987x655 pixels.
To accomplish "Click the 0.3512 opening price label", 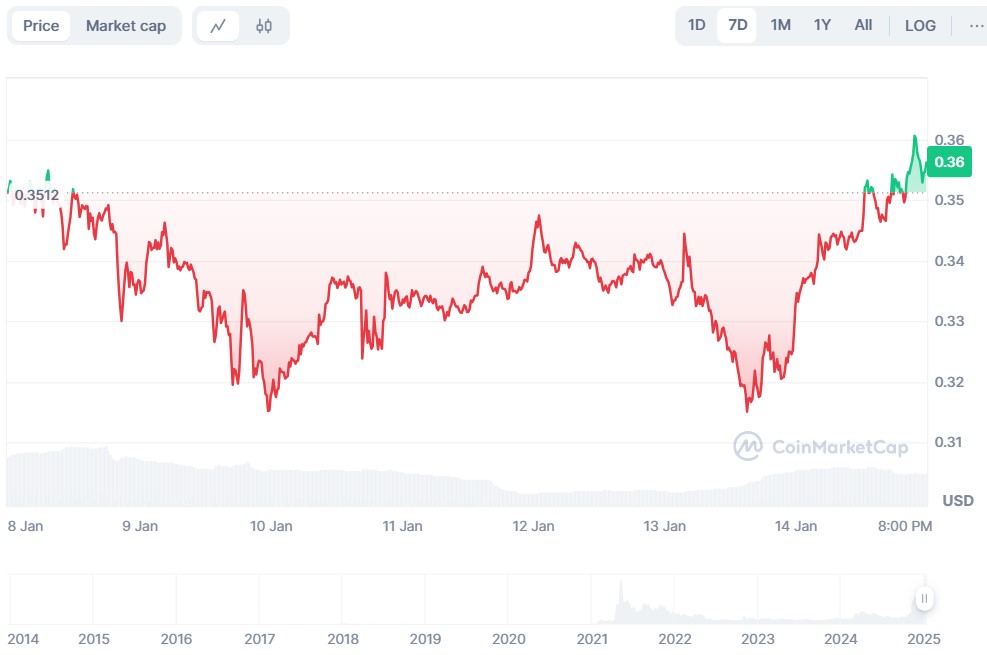I will click(37, 195).
